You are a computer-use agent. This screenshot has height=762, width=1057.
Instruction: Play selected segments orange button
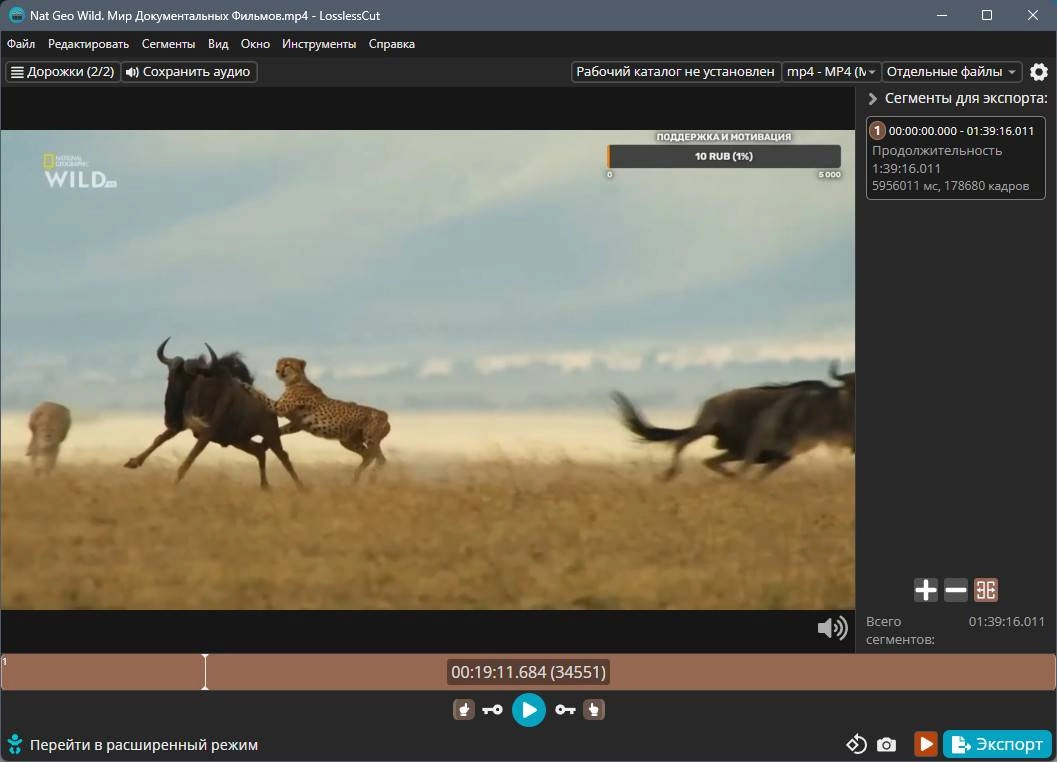tap(926, 744)
